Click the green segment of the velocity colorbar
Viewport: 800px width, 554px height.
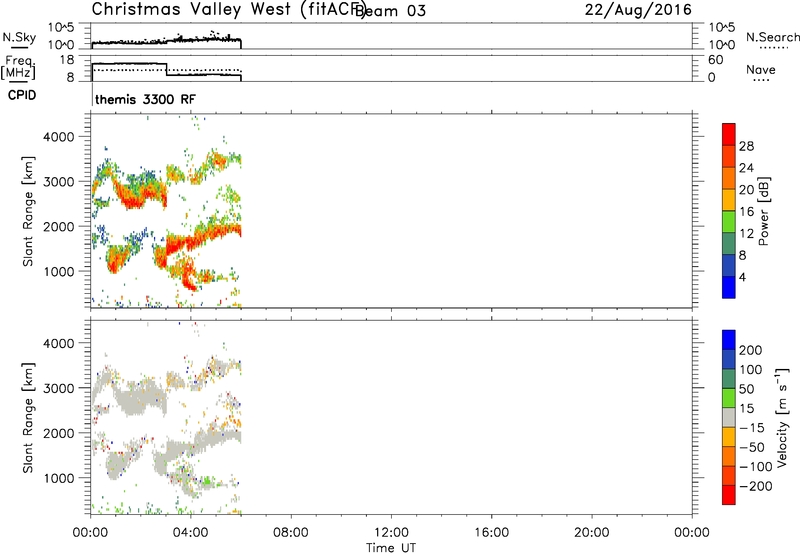click(x=729, y=398)
